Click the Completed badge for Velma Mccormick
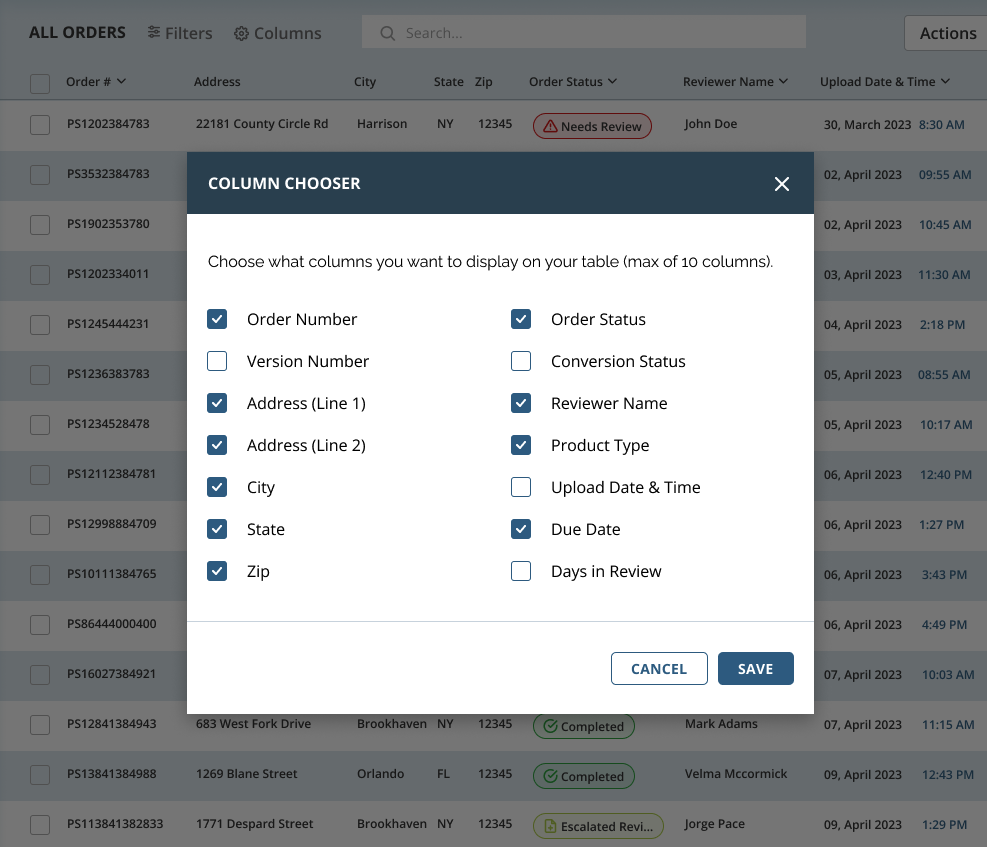The width and height of the screenshot is (987, 847). [x=583, y=776]
